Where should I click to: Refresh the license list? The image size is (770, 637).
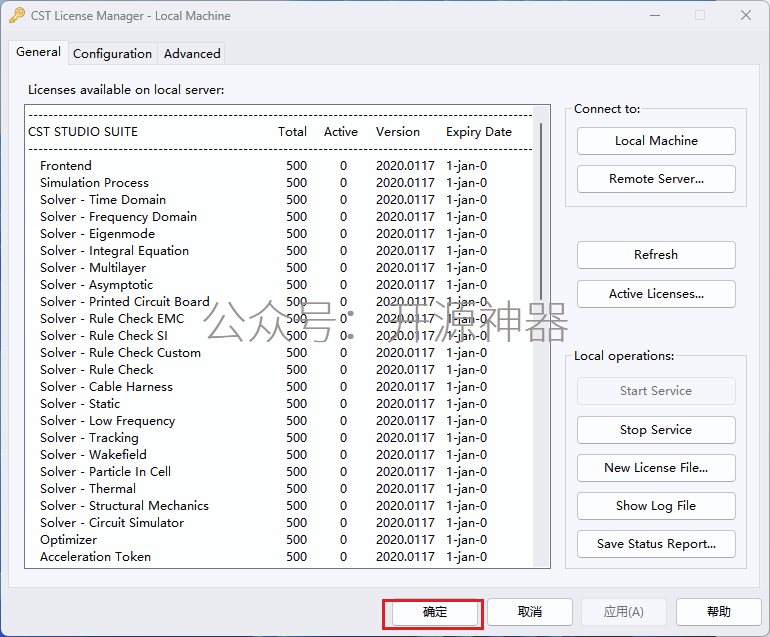656,255
